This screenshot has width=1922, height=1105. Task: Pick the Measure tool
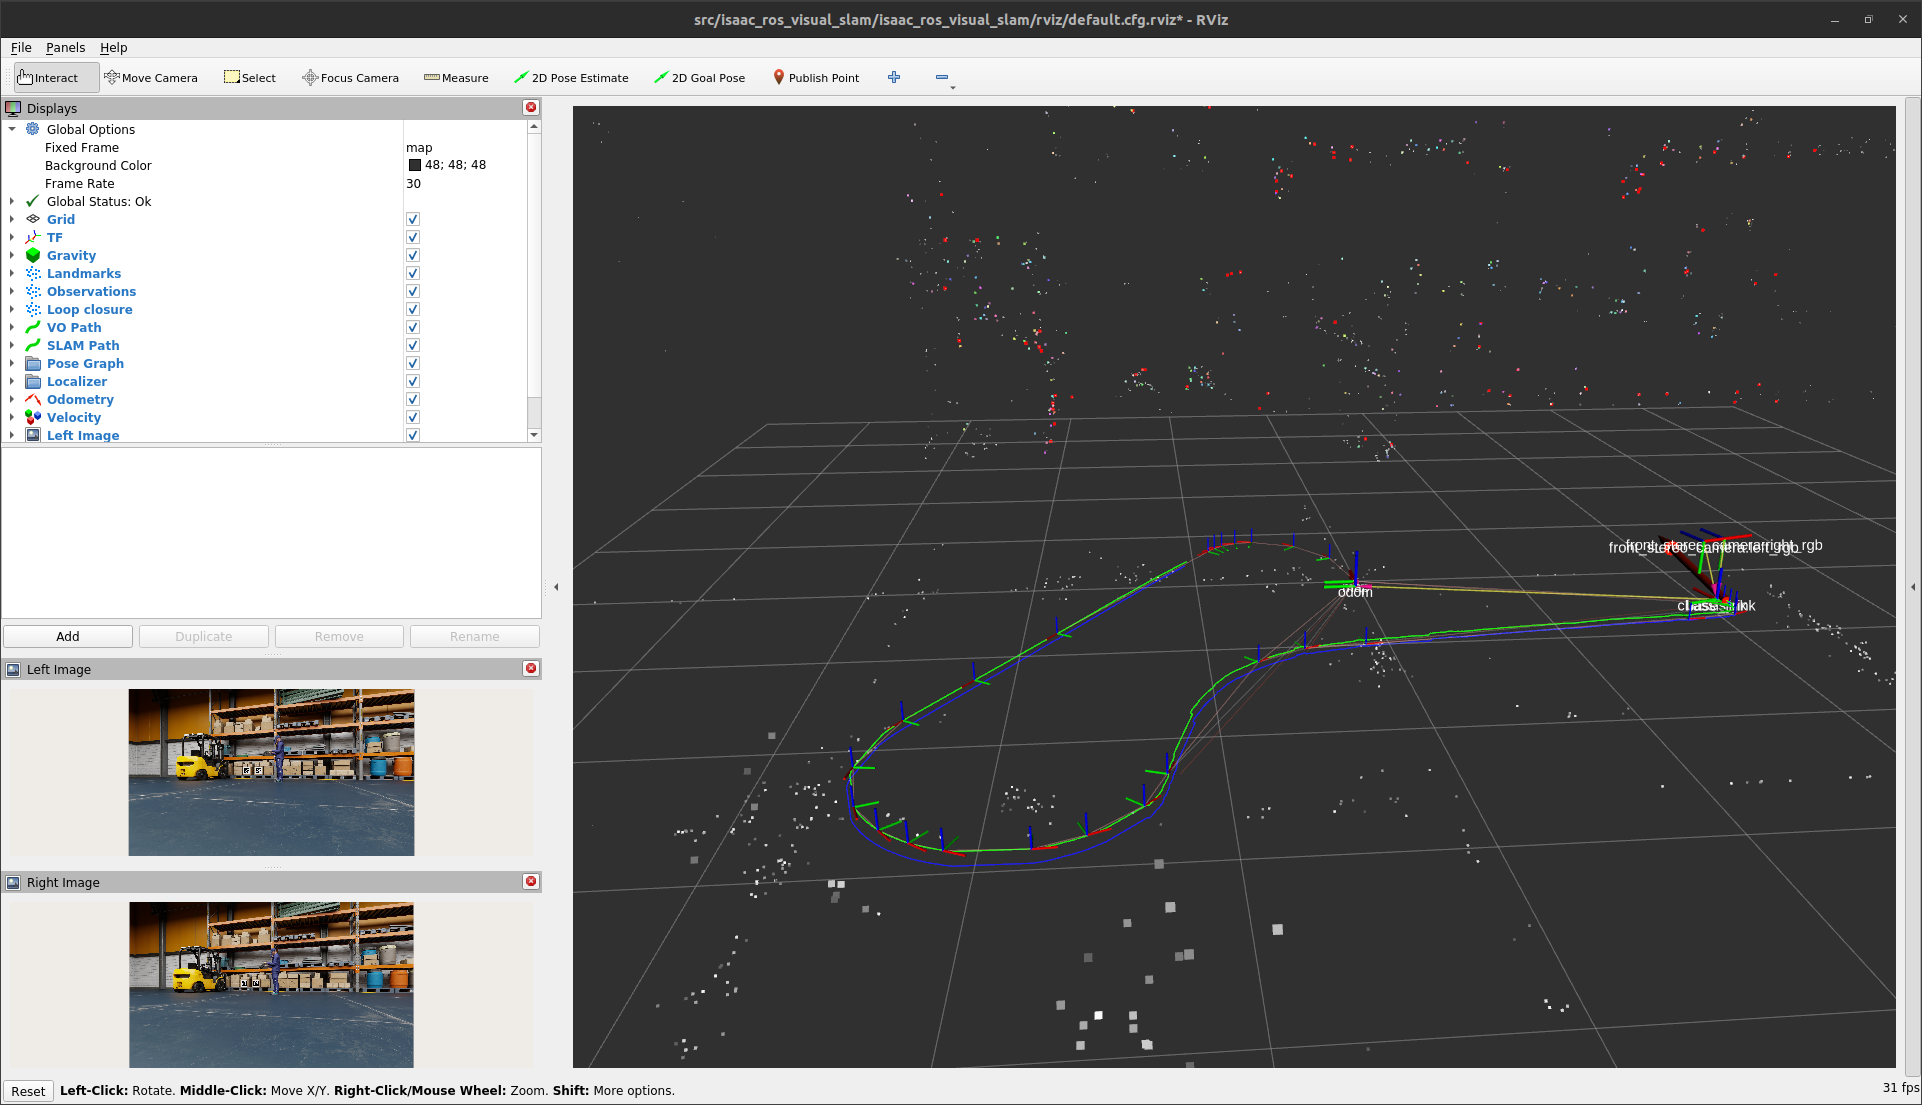pos(456,77)
